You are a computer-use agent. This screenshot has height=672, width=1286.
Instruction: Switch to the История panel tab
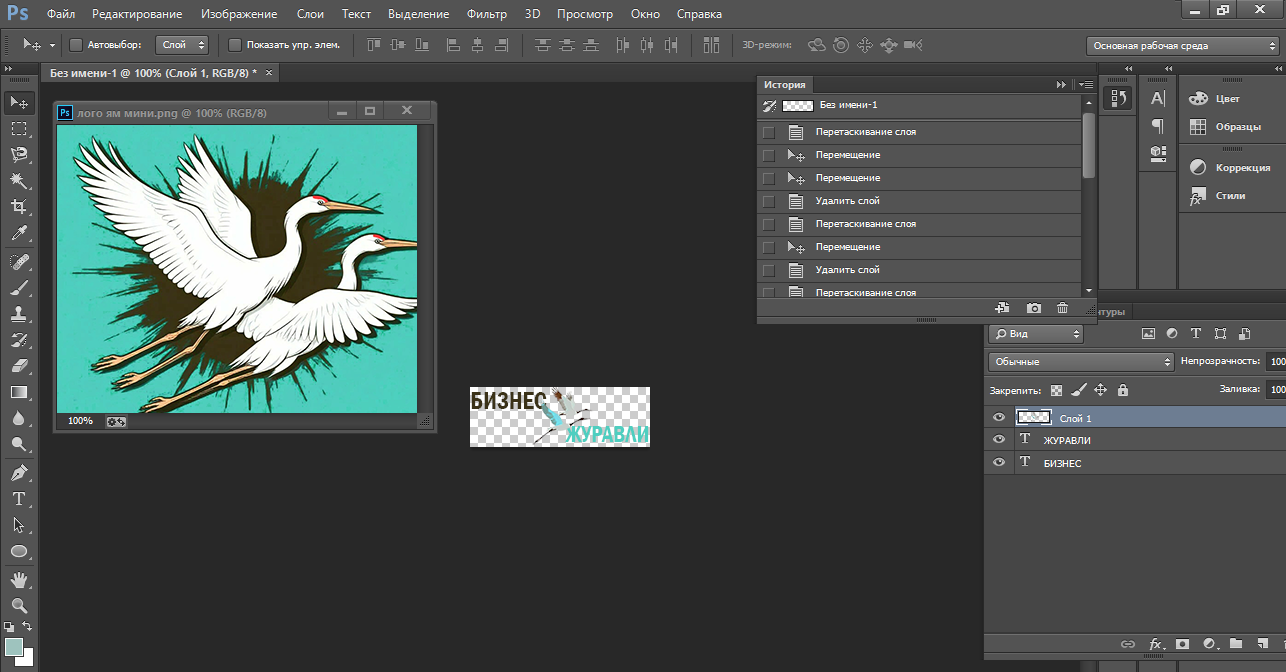tap(784, 85)
